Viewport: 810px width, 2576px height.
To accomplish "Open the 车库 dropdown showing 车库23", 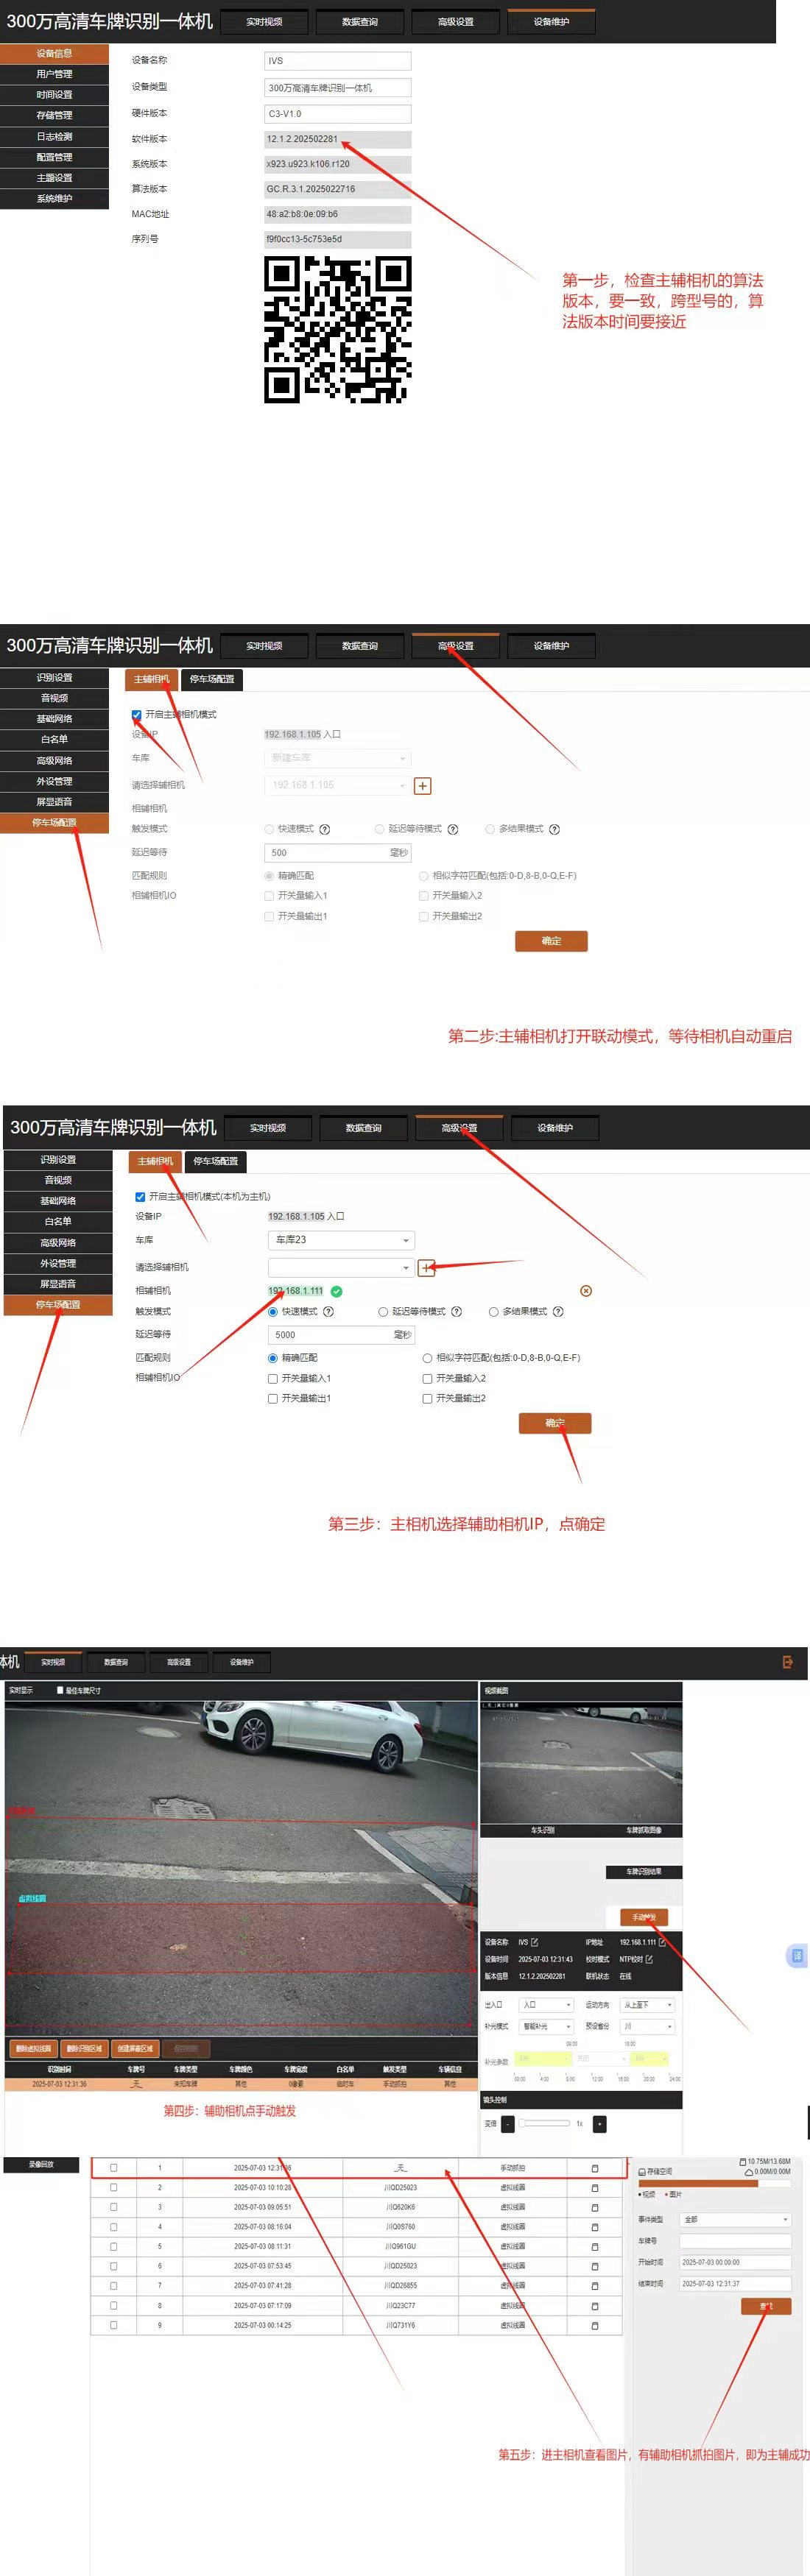I will (341, 1240).
